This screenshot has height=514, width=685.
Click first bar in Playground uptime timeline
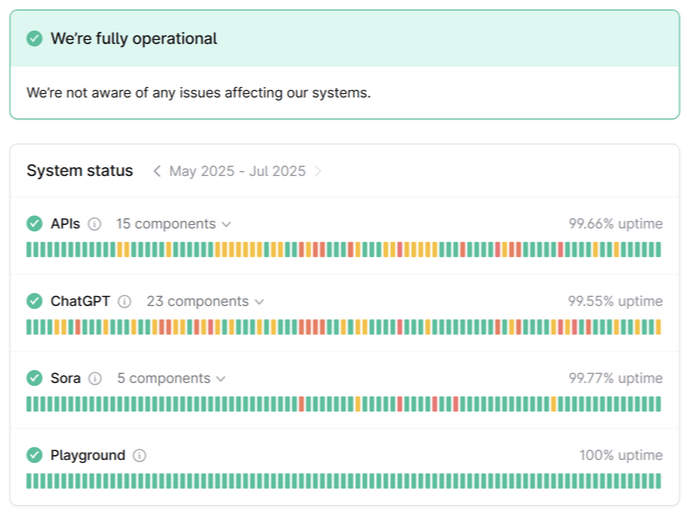(29, 481)
